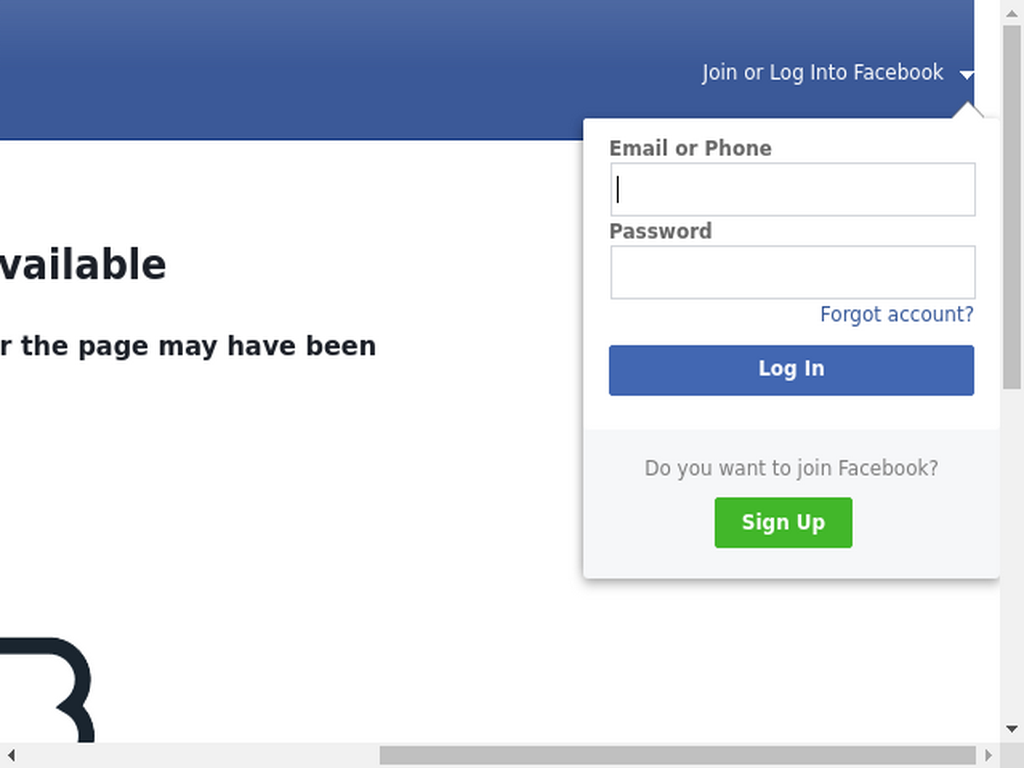Click the horizontal scrollbar left arrow

click(11, 755)
